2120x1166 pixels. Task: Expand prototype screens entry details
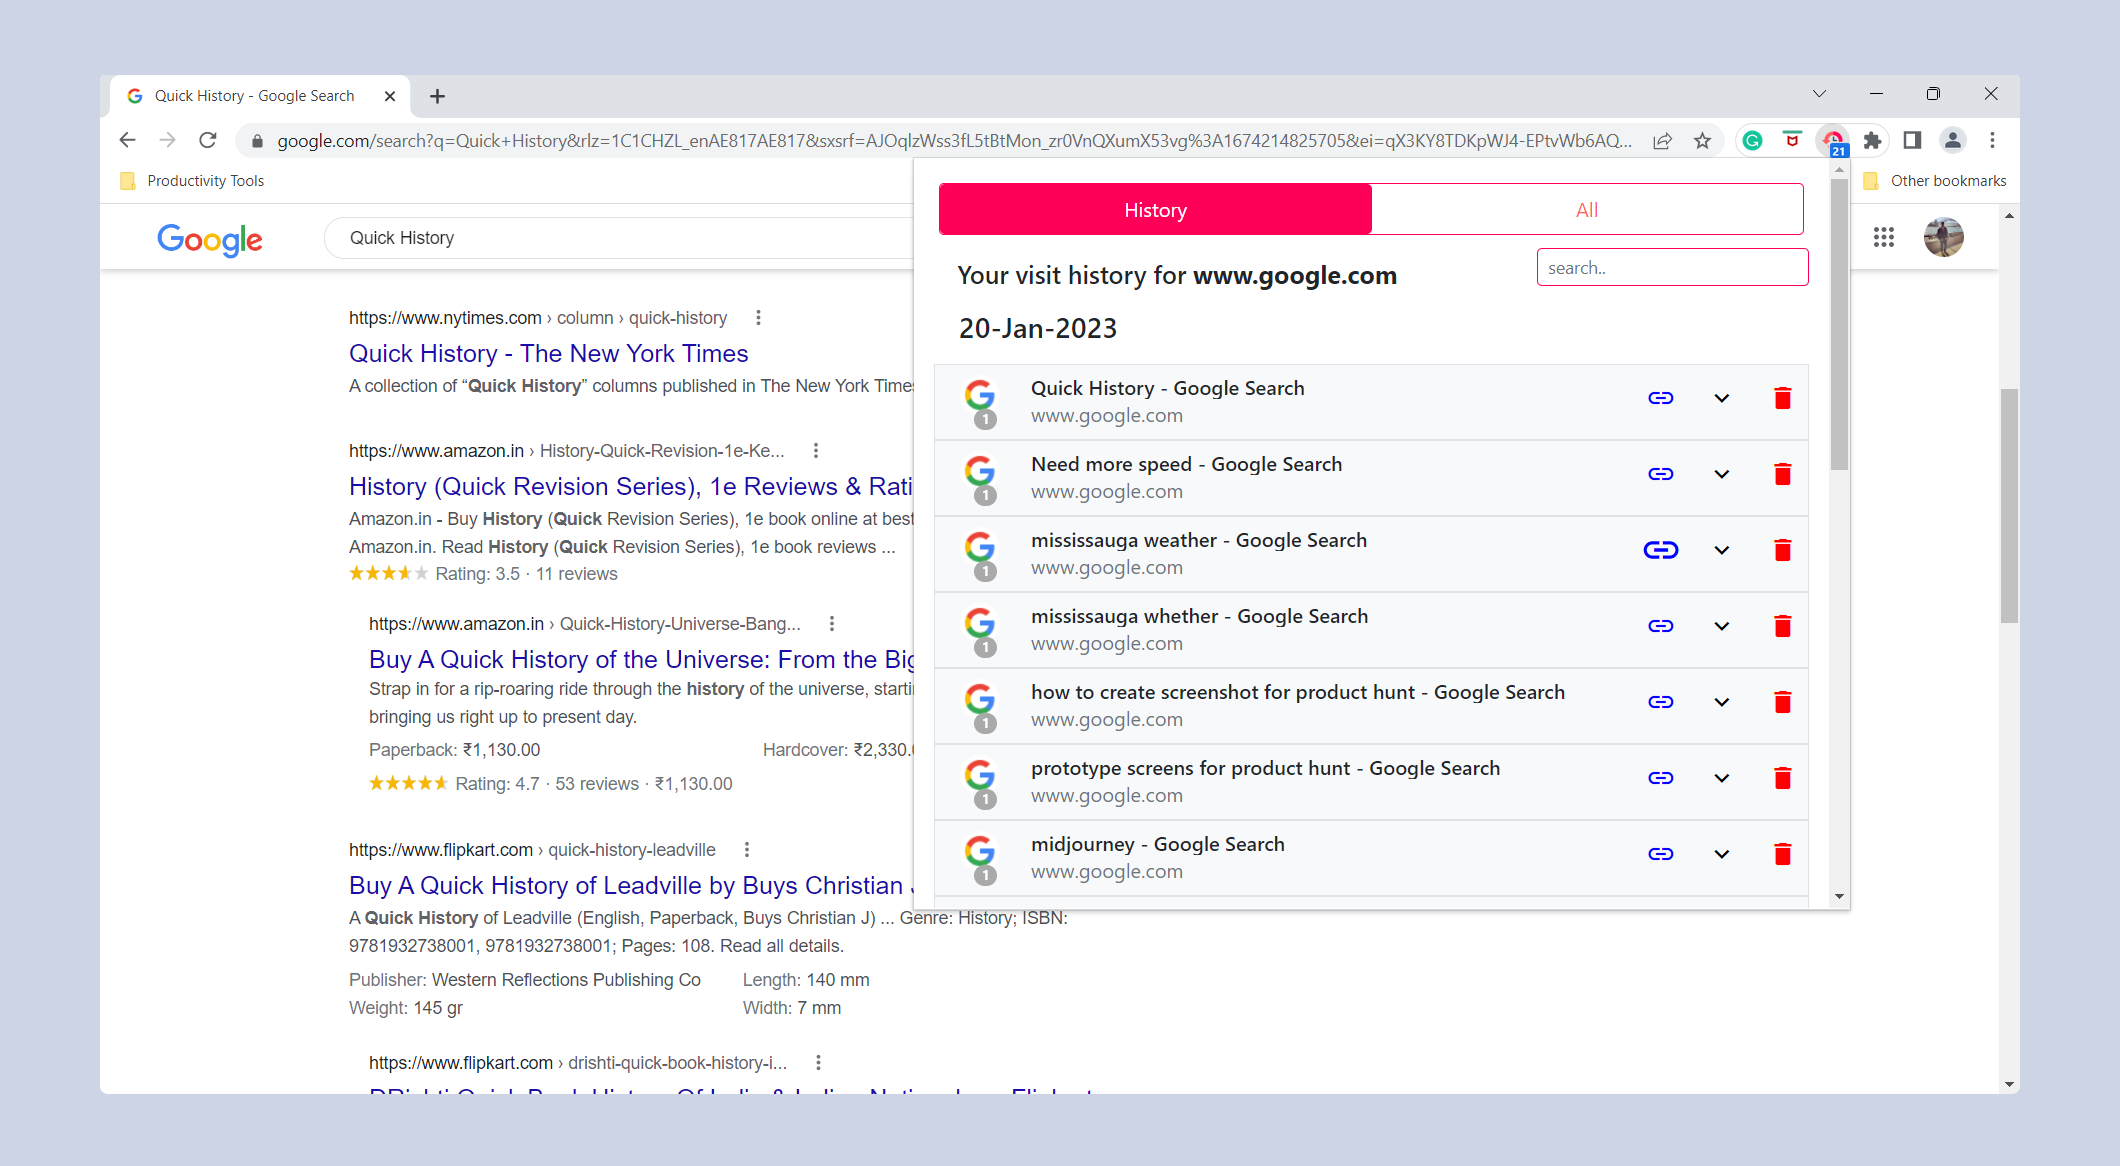(x=1721, y=778)
